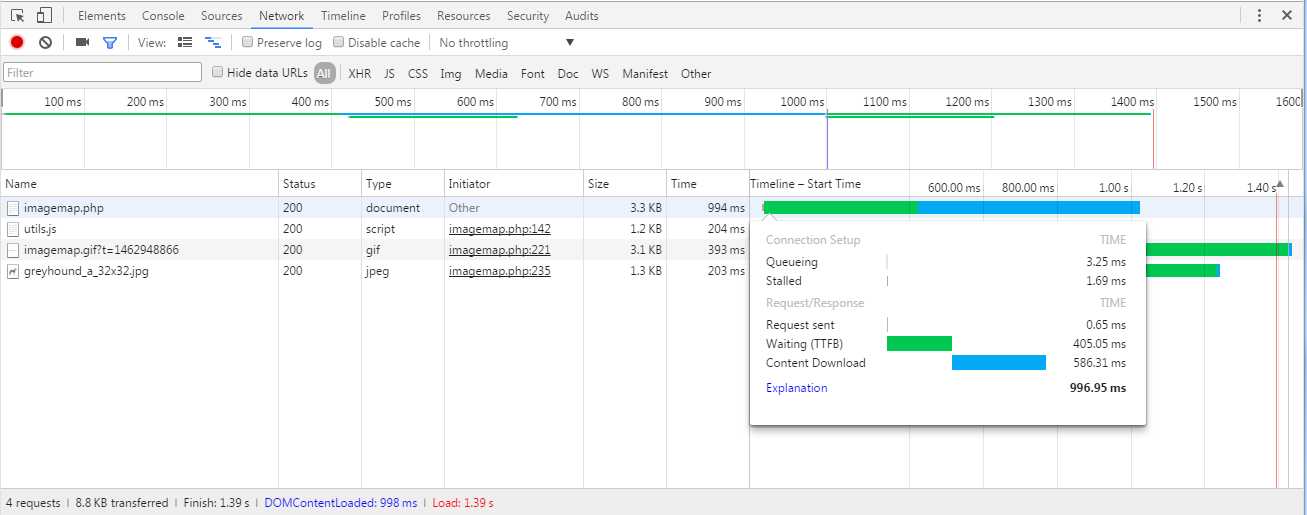The image size is (1307, 515).
Task: Filter requests by Doc
Action: pos(568,73)
